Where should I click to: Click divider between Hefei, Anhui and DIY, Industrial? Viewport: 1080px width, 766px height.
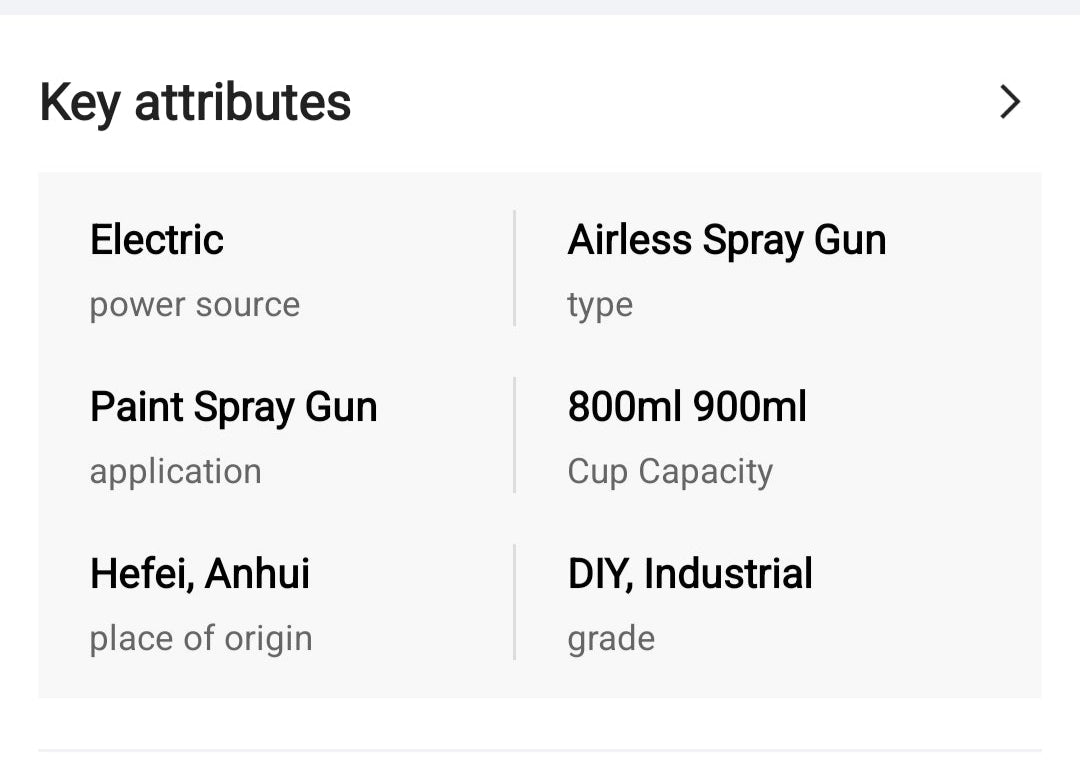click(x=515, y=602)
